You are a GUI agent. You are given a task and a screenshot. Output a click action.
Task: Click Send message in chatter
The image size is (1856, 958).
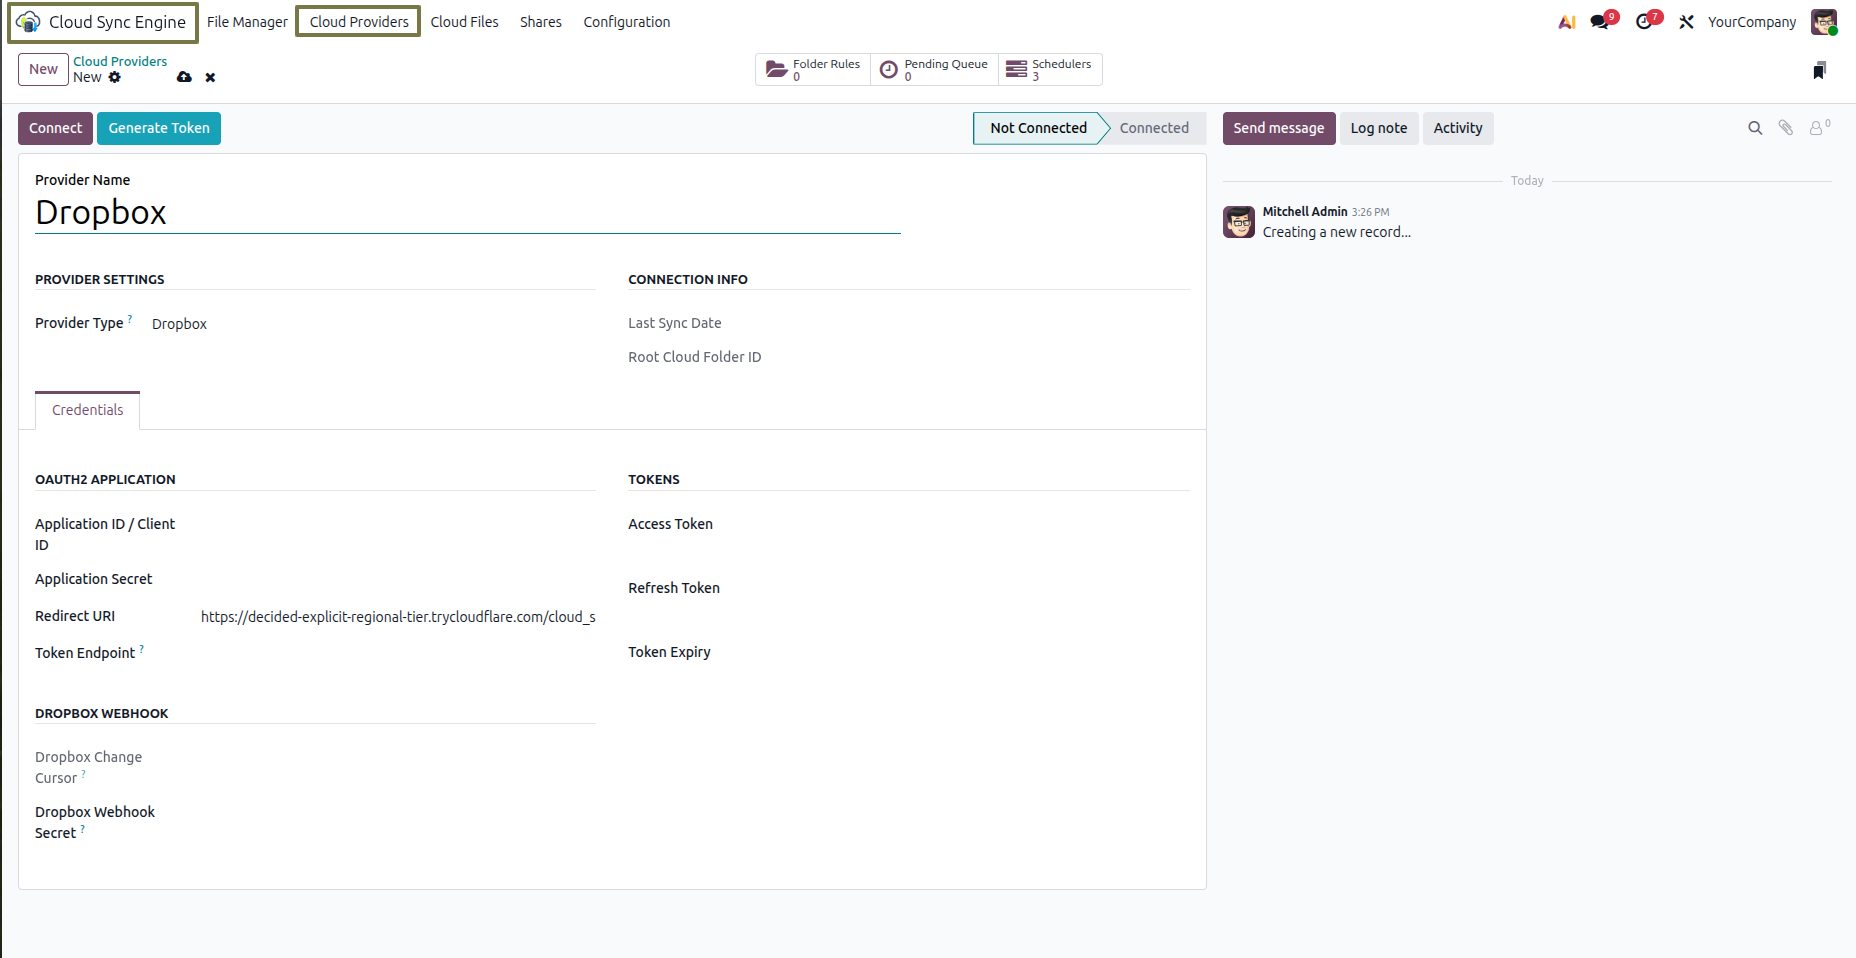click(x=1278, y=128)
